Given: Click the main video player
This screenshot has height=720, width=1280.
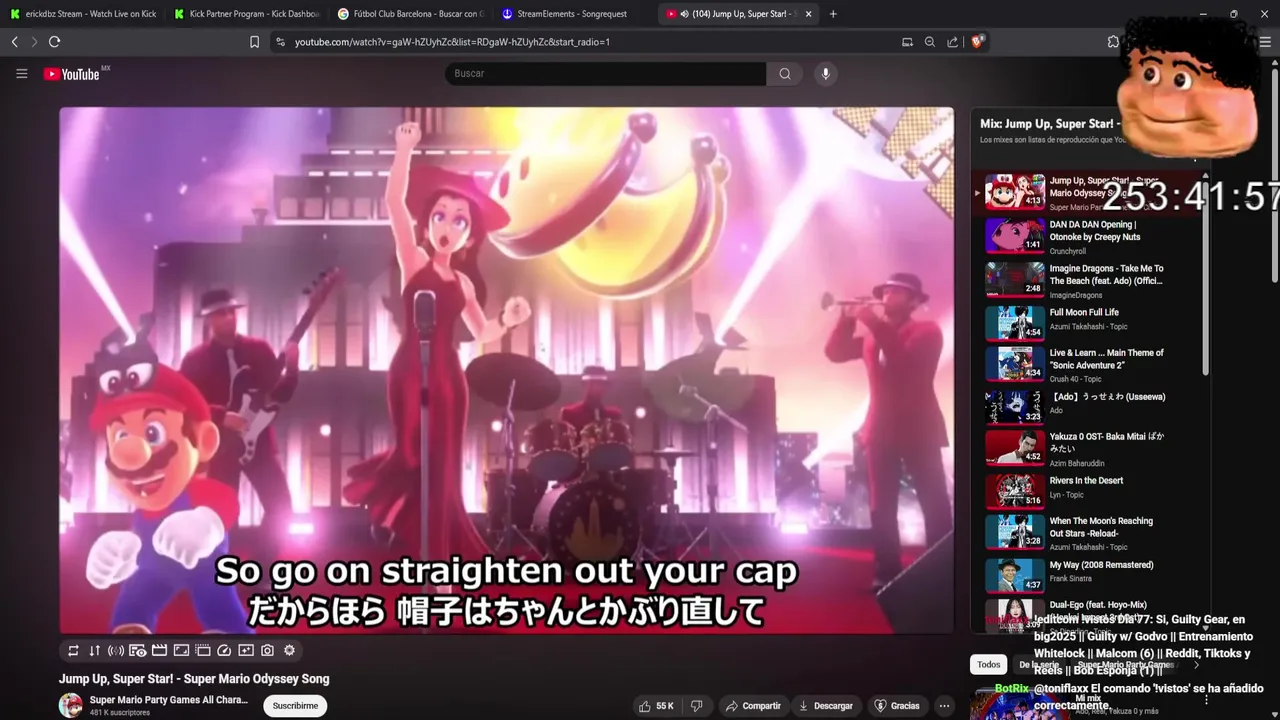Looking at the screenshot, I should click(x=507, y=370).
